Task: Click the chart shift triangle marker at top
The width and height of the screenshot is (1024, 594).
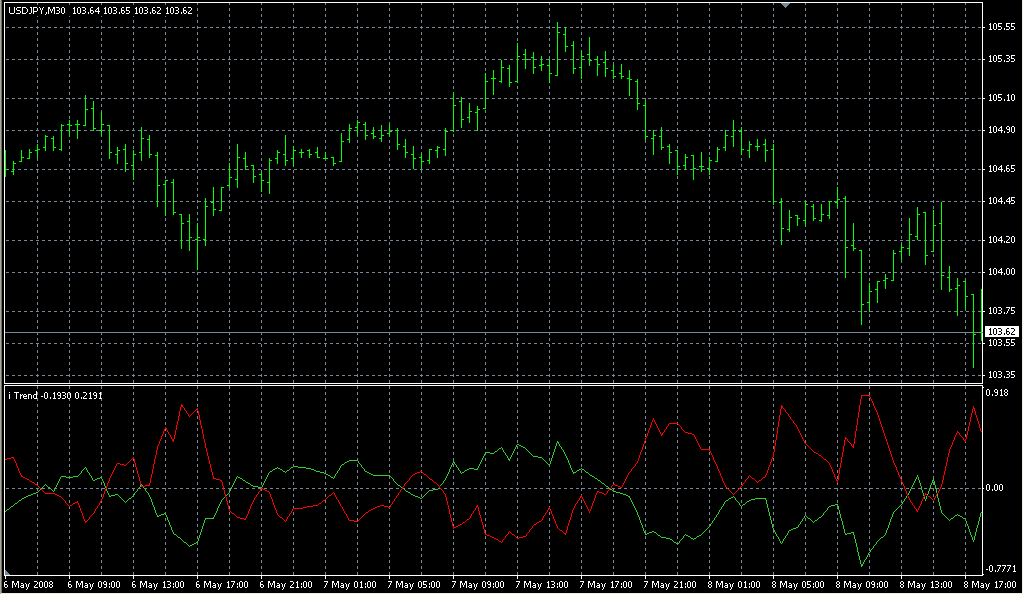Action: pyautogui.click(x=786, y=6)
